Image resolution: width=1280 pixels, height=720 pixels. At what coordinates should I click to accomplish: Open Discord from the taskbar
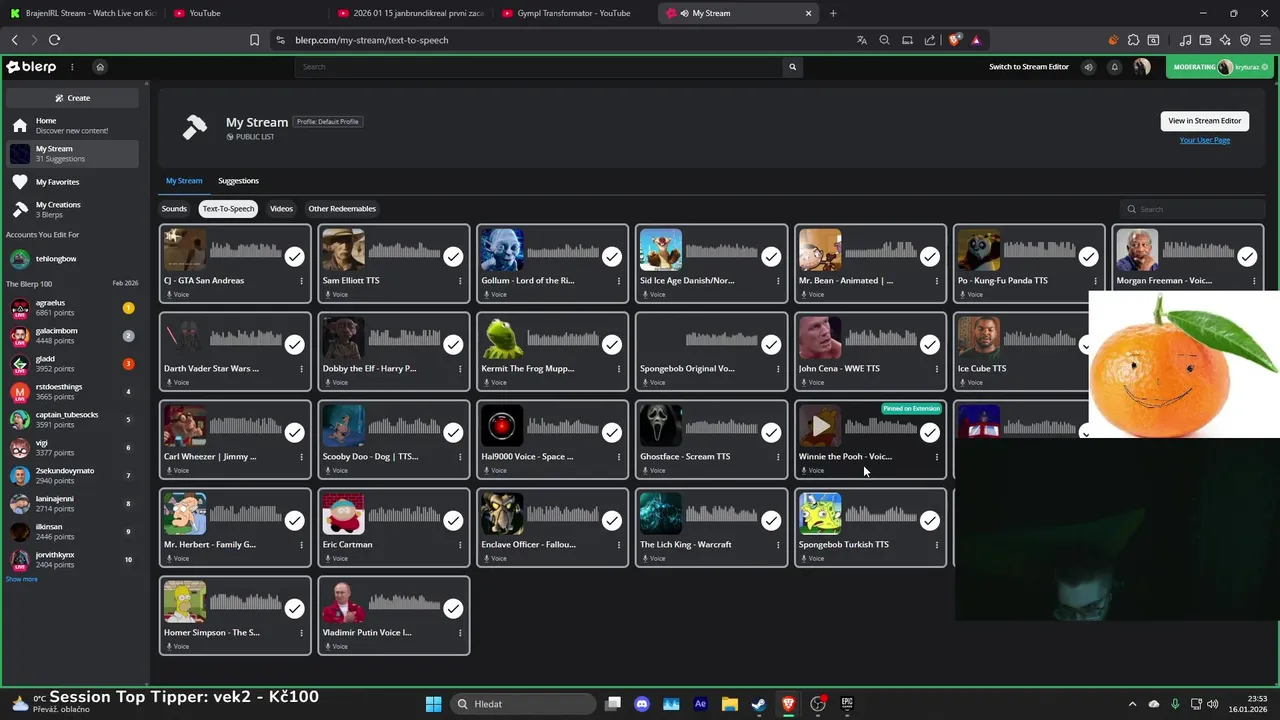[642, 704]
